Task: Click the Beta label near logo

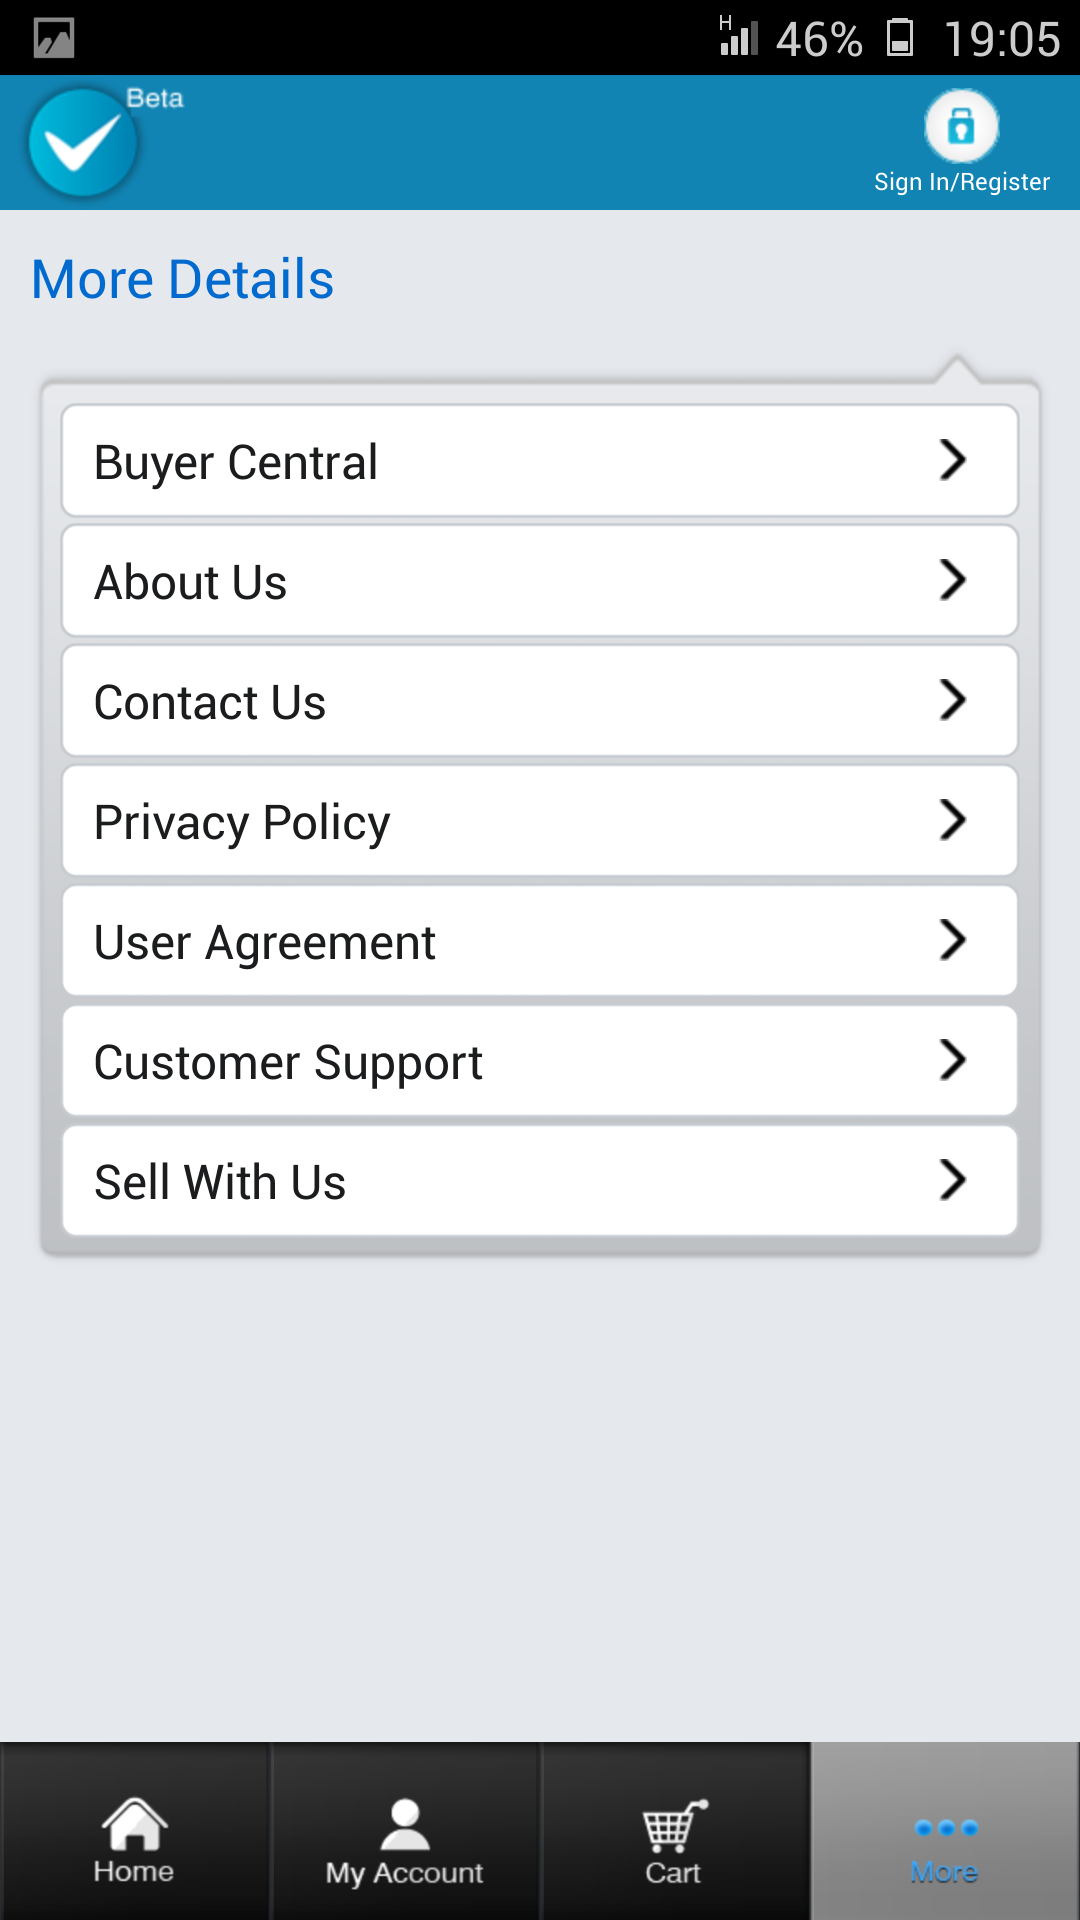Action: (155, 98)
